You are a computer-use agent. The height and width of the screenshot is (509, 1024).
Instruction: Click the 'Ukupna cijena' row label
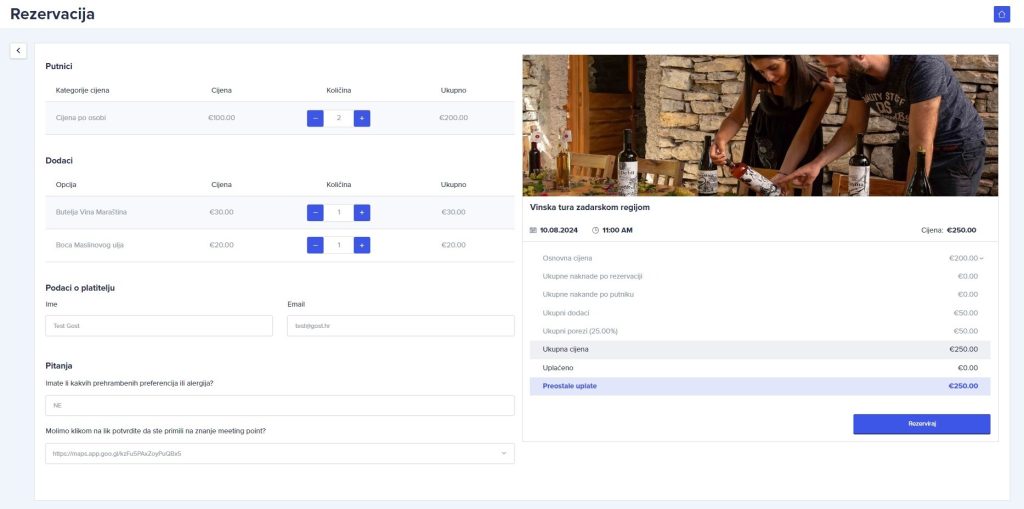coord(566,350)
